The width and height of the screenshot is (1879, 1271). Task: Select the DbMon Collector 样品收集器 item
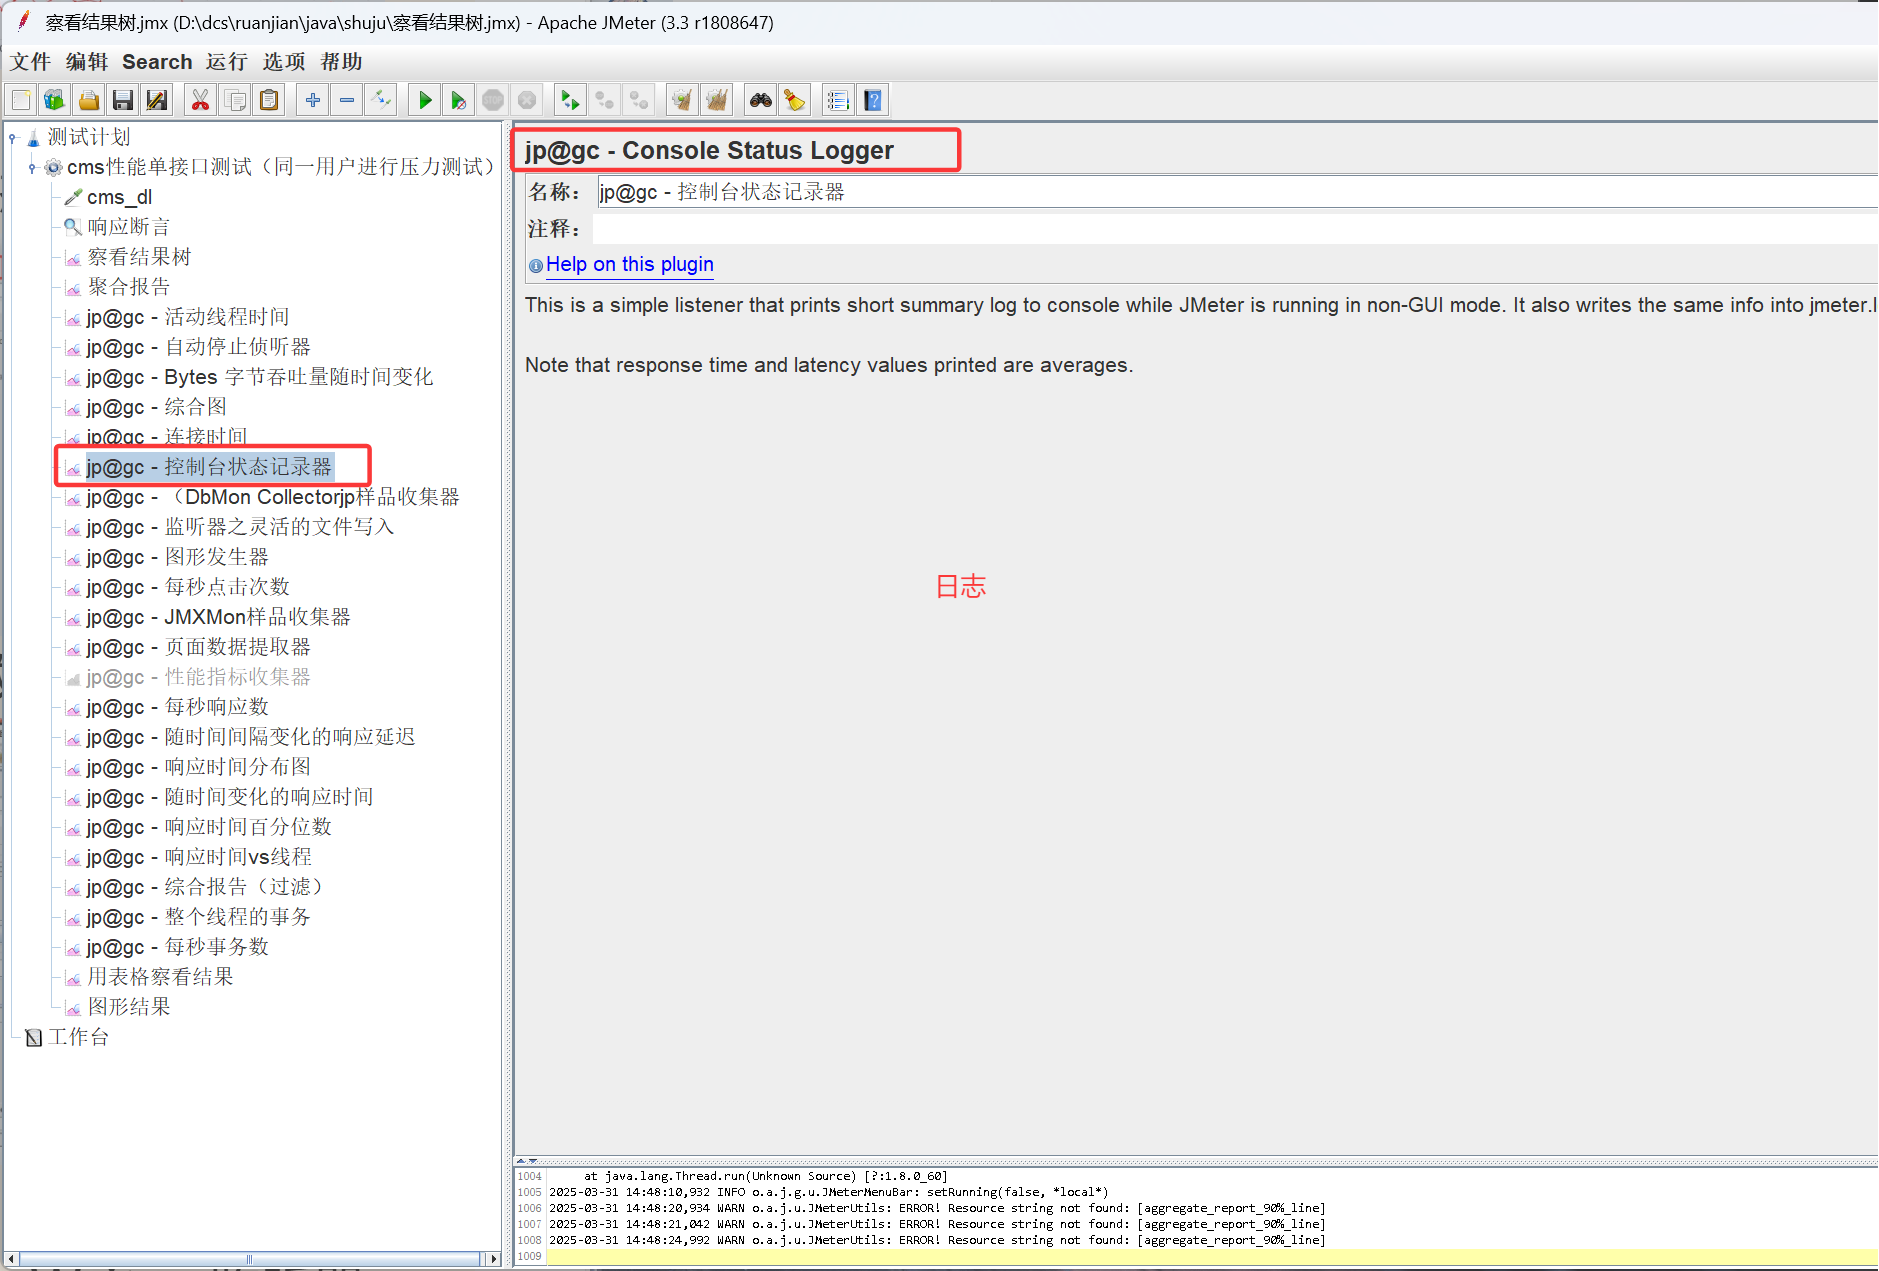pos(273,497)
